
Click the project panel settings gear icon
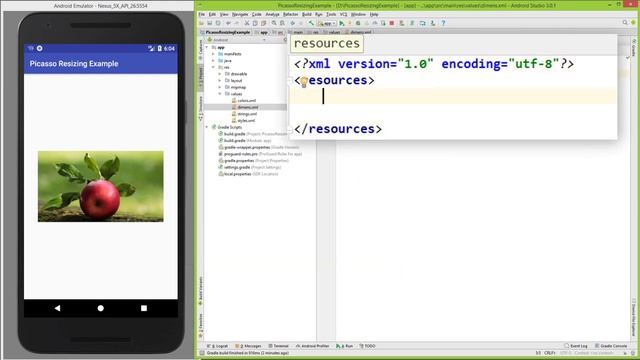coord(285,40)
